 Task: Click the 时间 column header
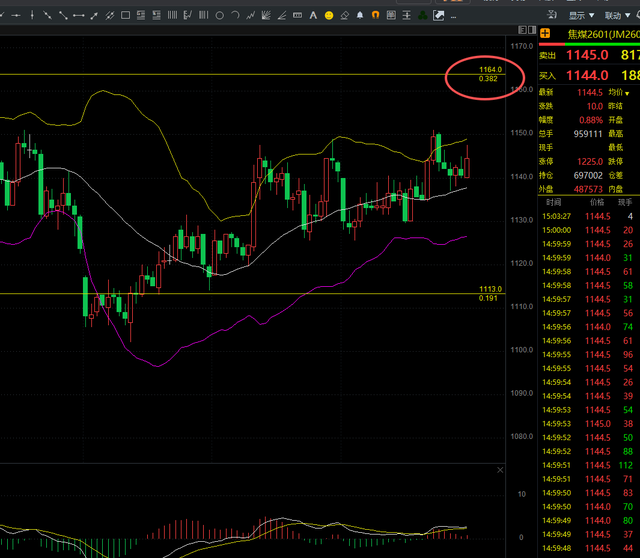[x=553, y=202]
